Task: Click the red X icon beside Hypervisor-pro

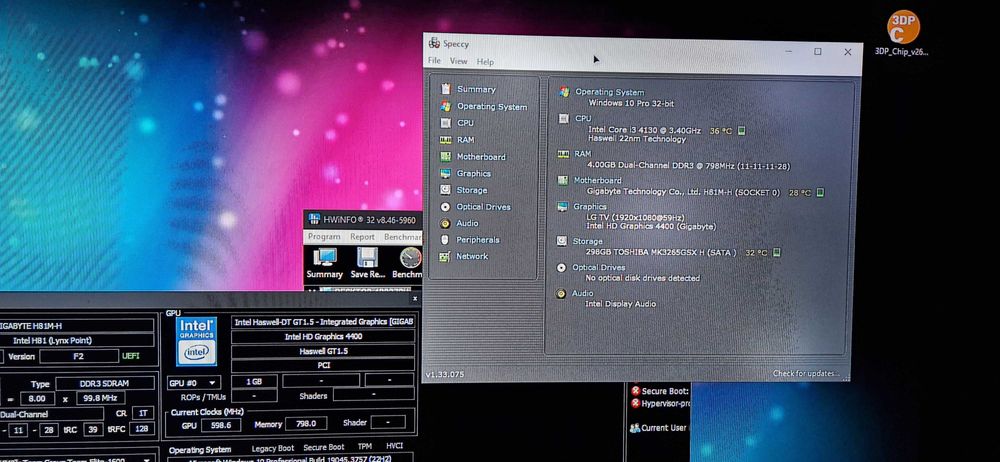Action: (636, 404)
